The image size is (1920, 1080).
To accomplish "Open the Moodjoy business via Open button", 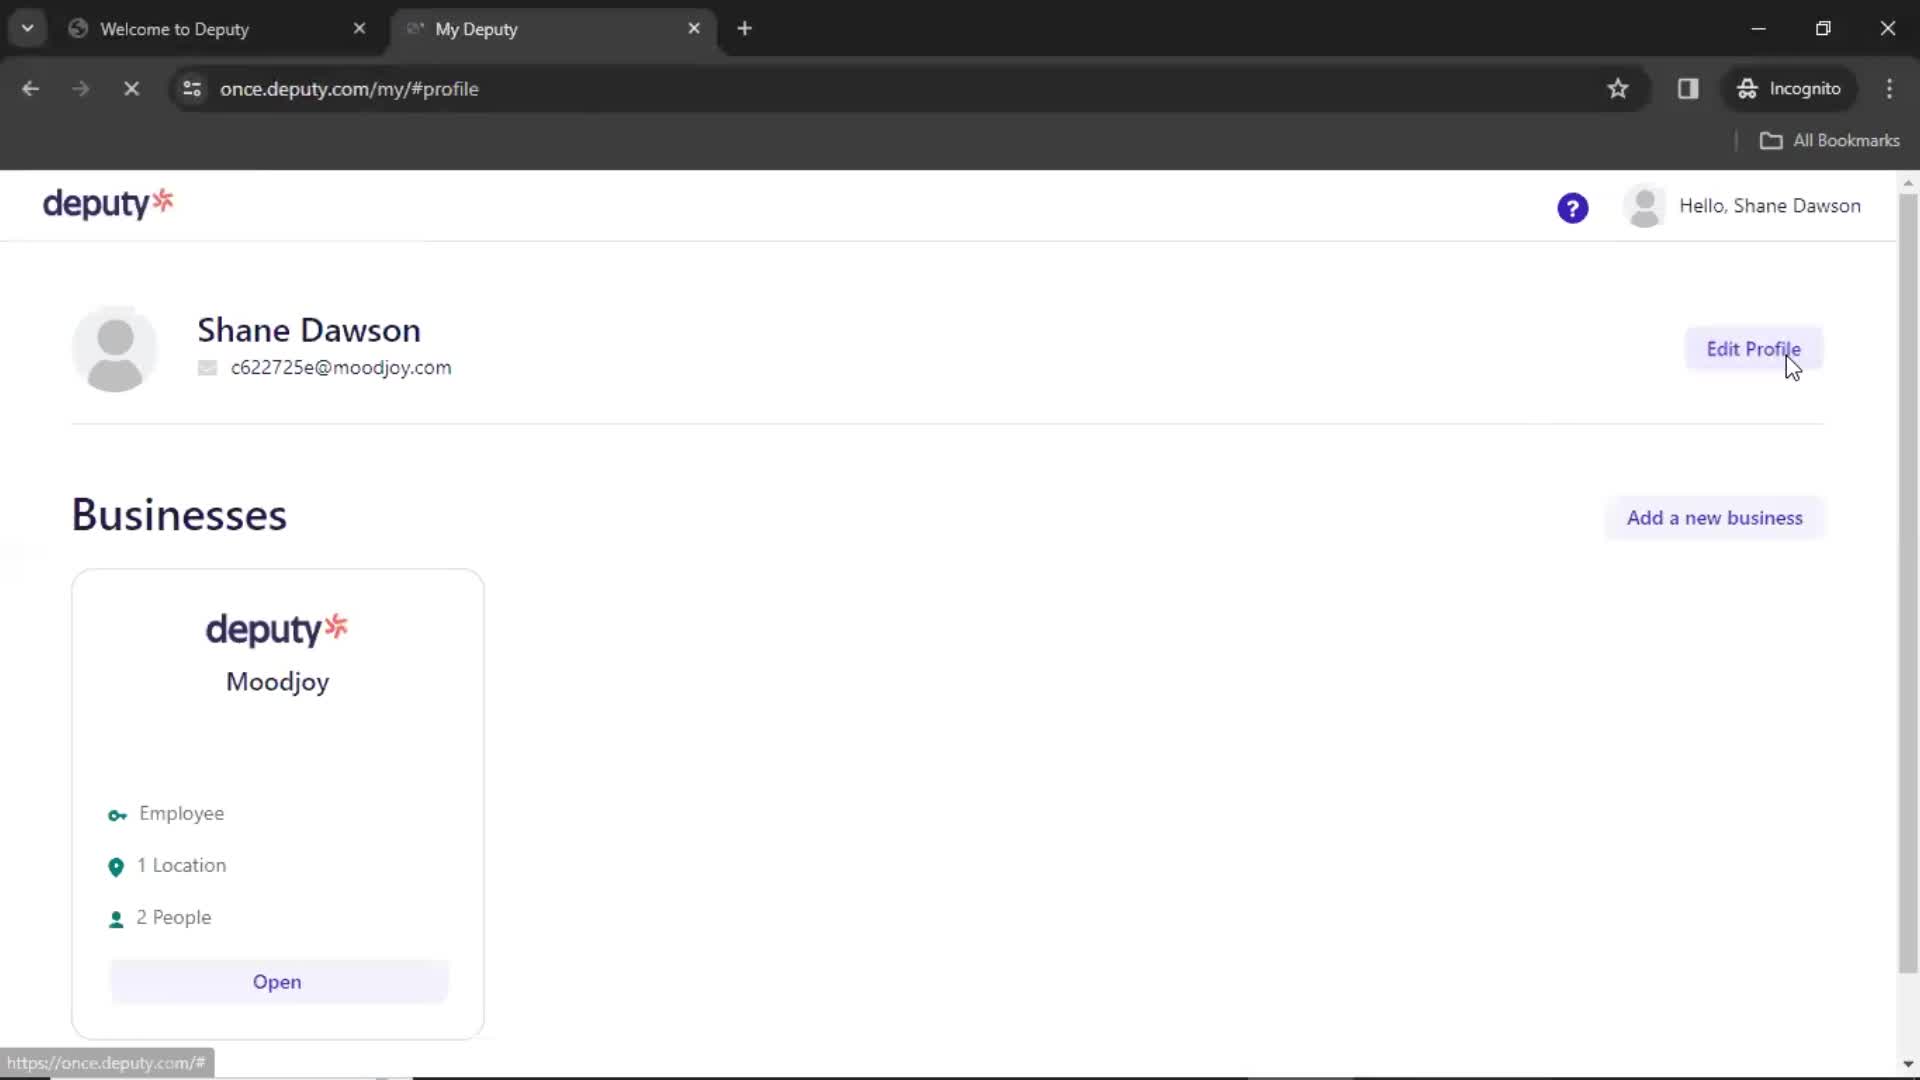I will [x=277, y=981].
